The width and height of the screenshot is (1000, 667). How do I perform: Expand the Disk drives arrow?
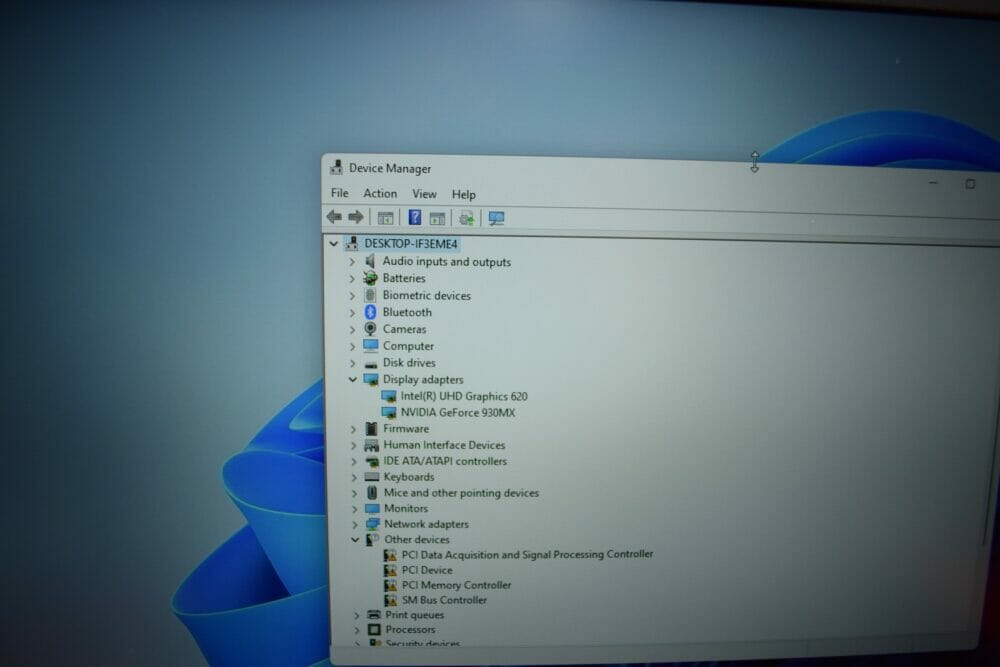point(353,363)
